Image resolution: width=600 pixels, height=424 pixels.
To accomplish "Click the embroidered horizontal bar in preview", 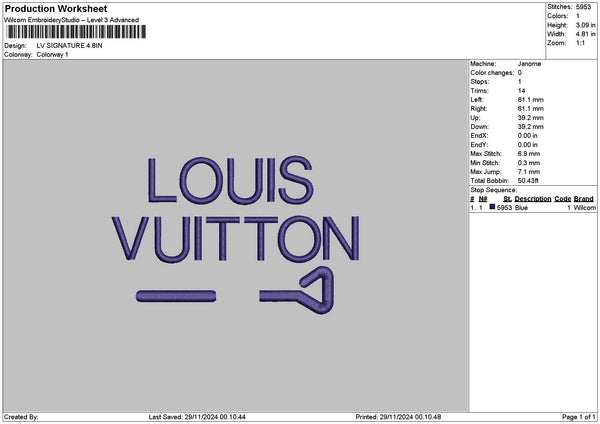I will [x=176, y=296].
